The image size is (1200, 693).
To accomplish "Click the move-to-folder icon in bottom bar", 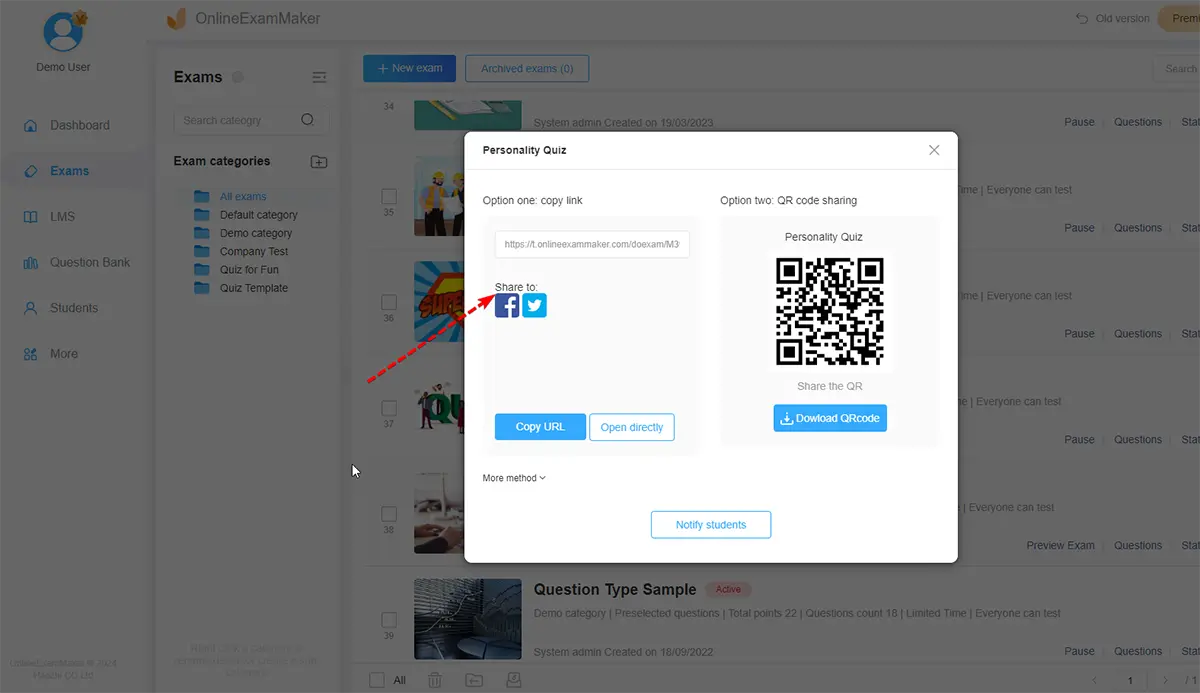I will tap(474, 680).
